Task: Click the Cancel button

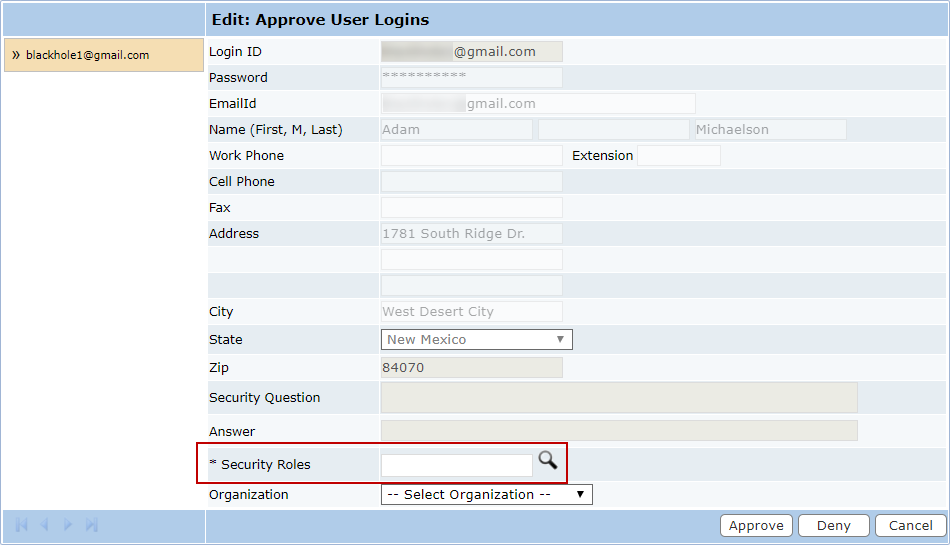Action: [910, 526]
